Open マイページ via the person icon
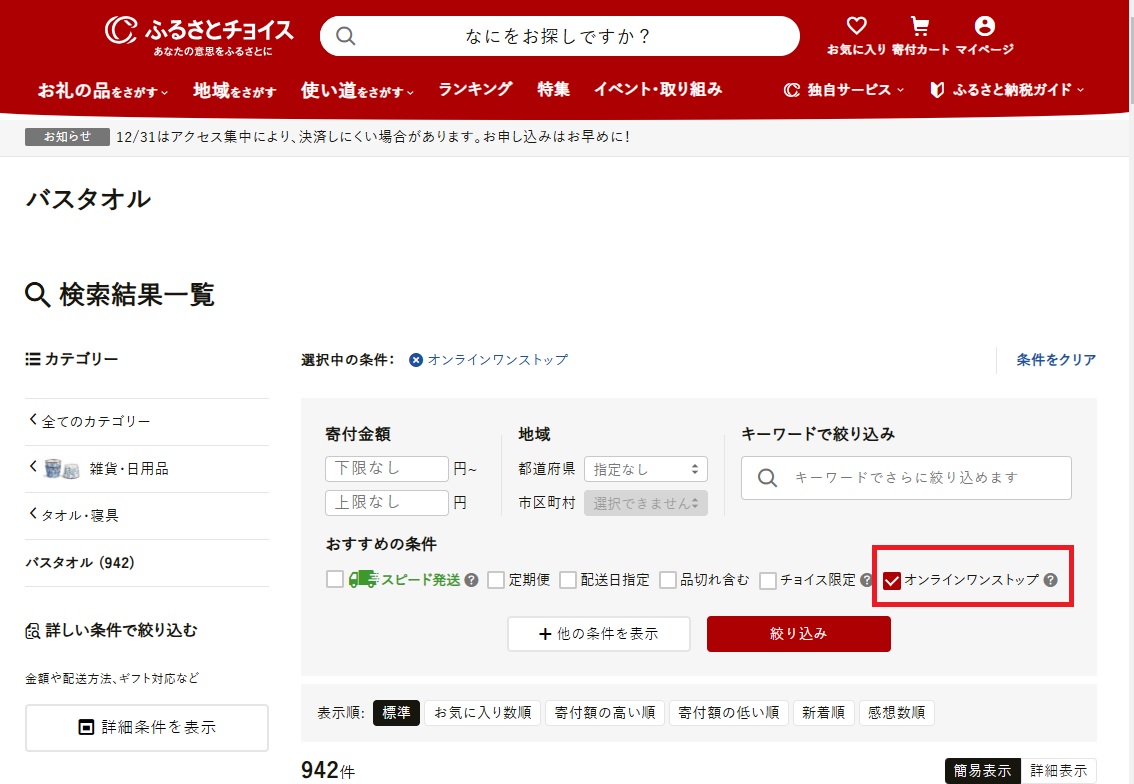 click(985, 26)
